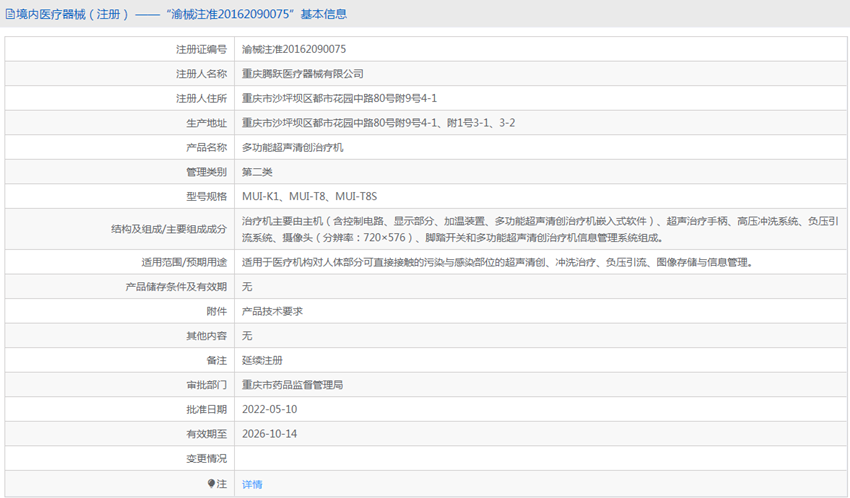Image resolution: width=850 pixels, height=498 pixels.
Task: Click approval department 重庆市药品监督管理局
Action: 292,385
